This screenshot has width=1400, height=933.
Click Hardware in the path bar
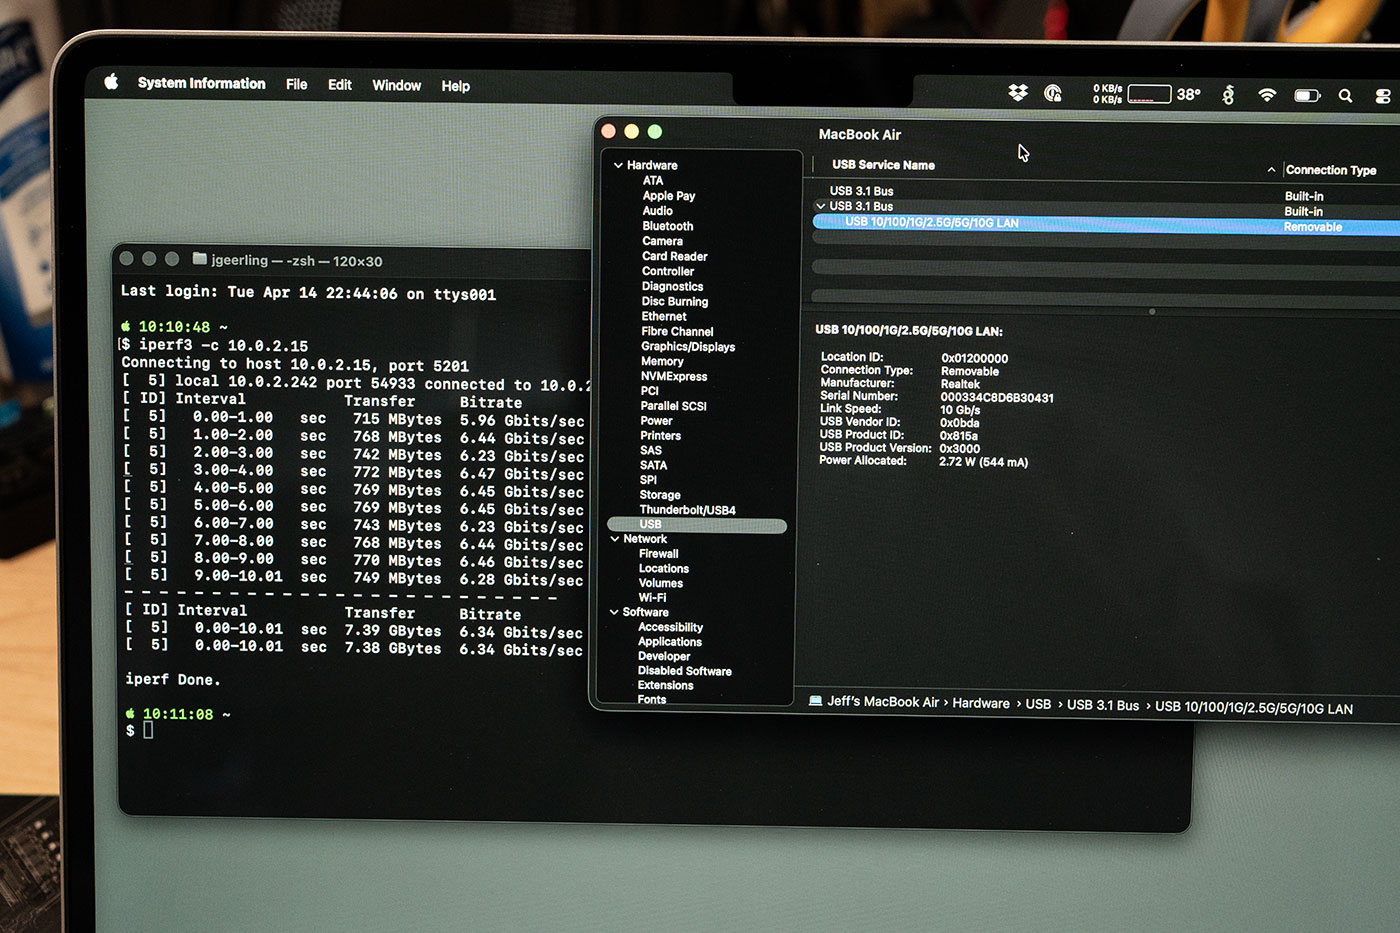[981, 703]
